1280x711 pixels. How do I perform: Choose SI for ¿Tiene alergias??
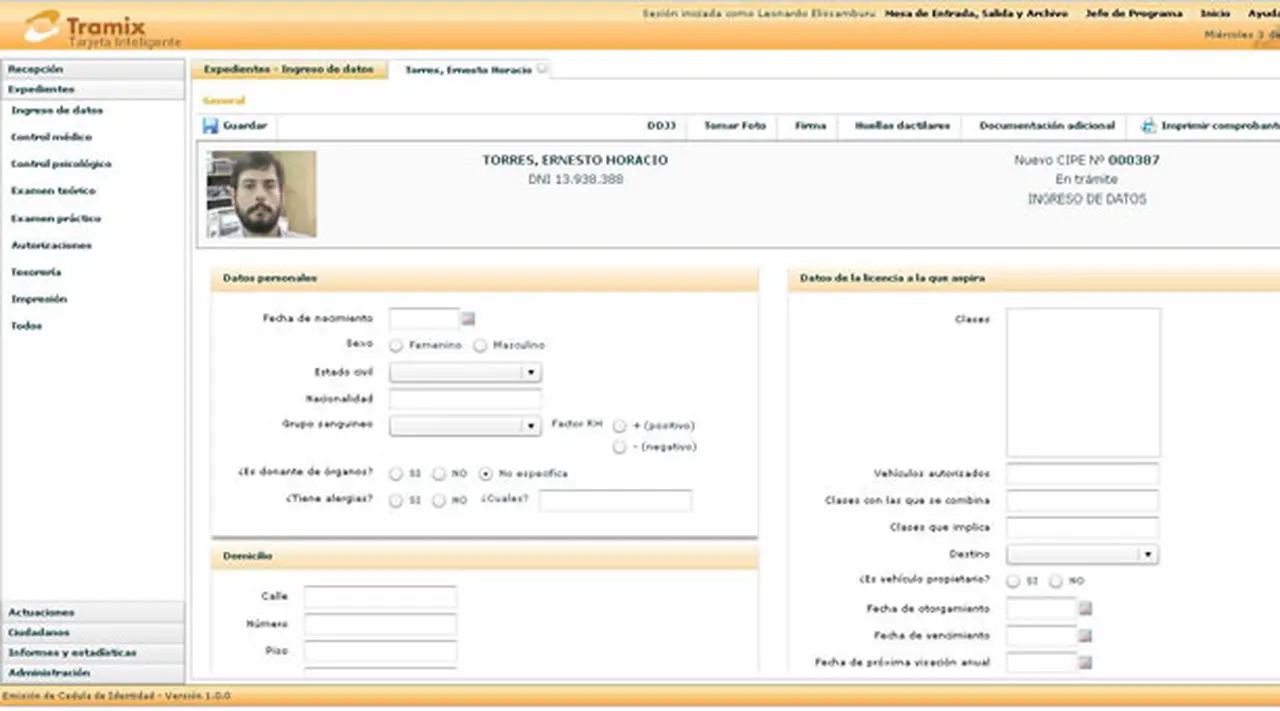(397, 500)
